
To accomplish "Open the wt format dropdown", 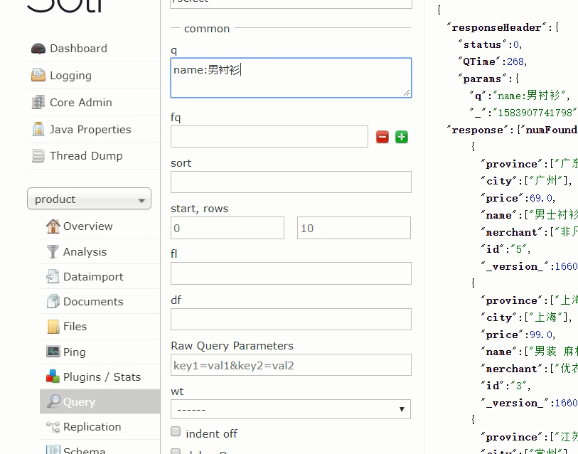I will [x=290, y=409].
